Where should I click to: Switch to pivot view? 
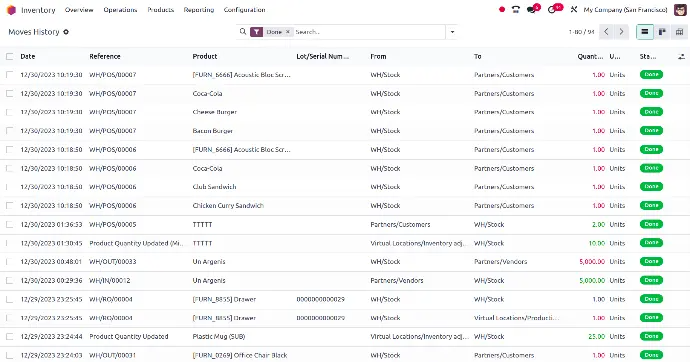[679, 32]
